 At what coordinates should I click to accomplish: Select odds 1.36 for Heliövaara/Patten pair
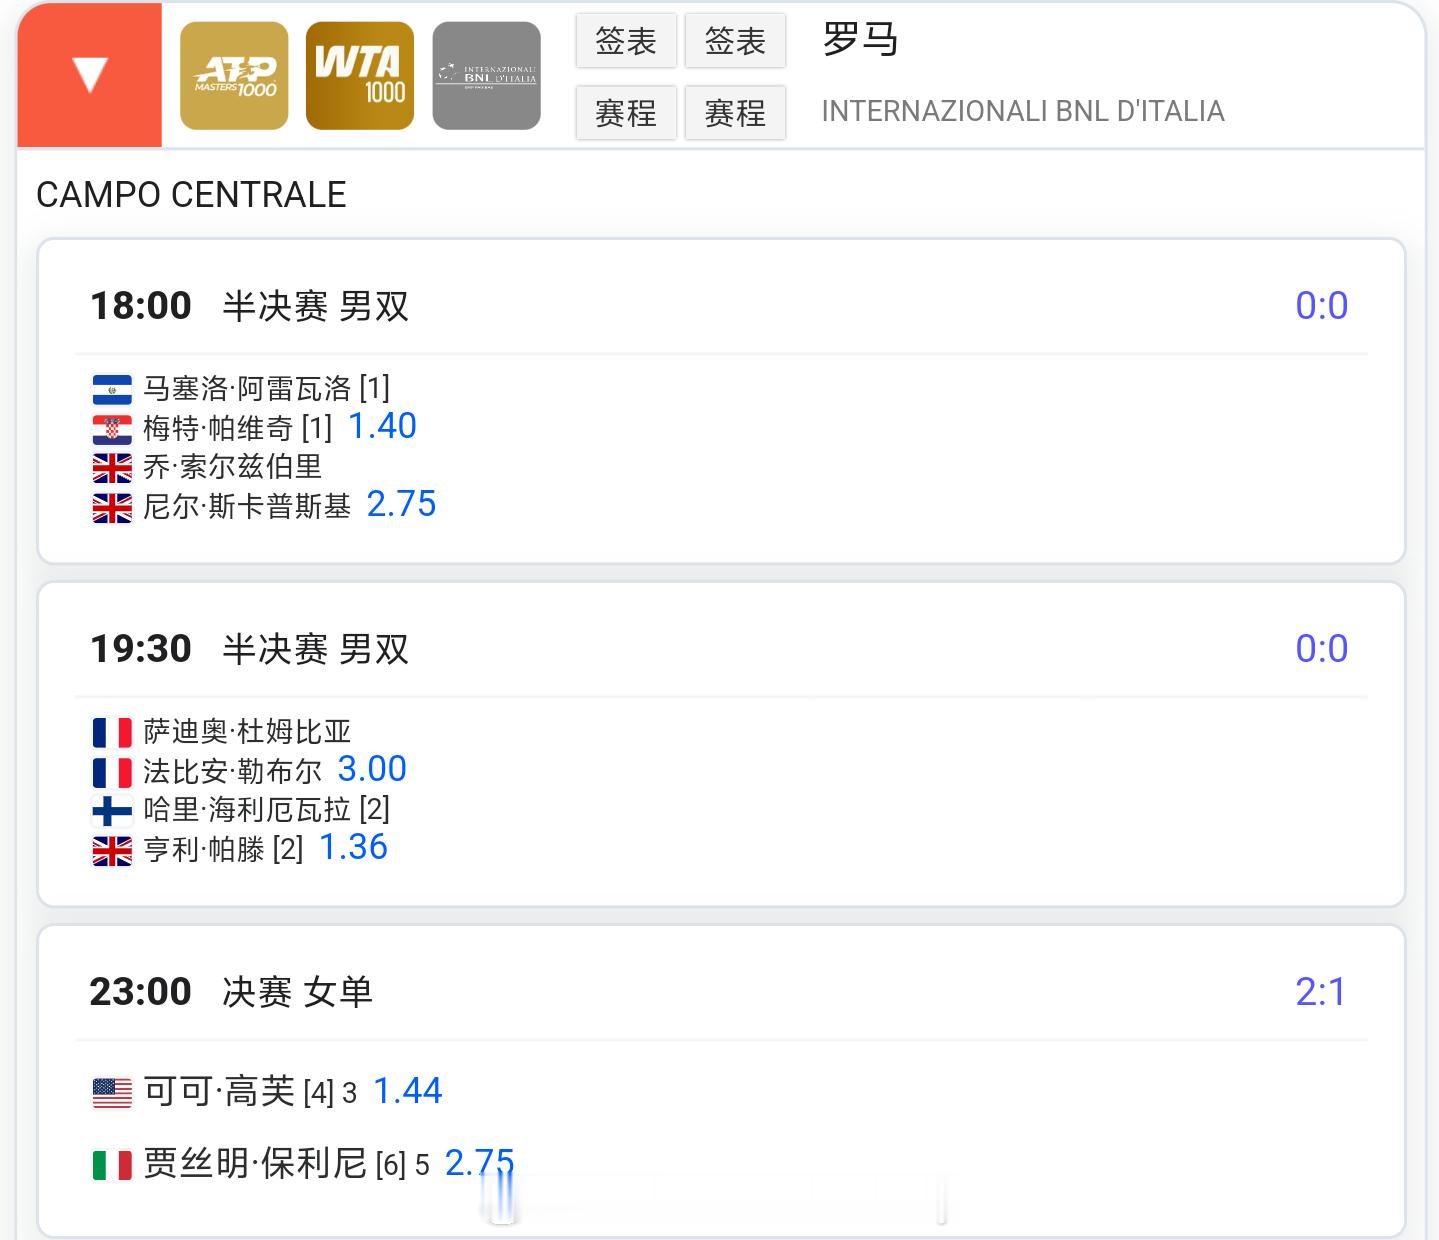click(353, 847)
